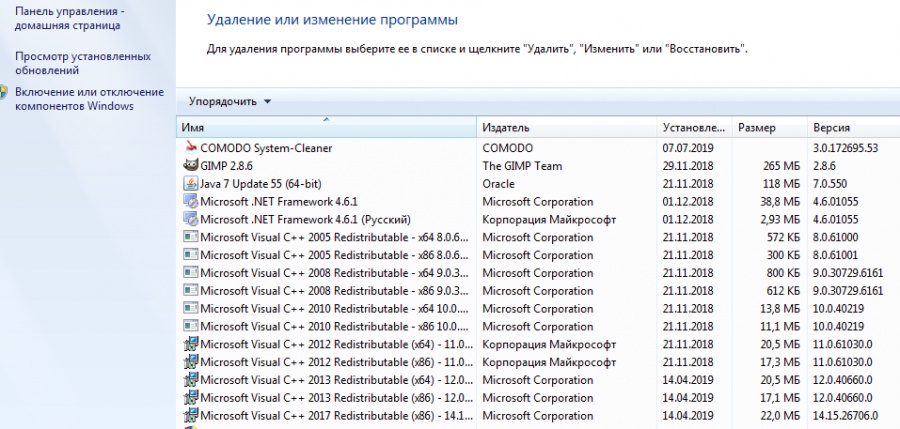Click icon of Visual C++ 2017 (x86) row
The height and width of the screenshot is (429, 900).
pos(191,416)
